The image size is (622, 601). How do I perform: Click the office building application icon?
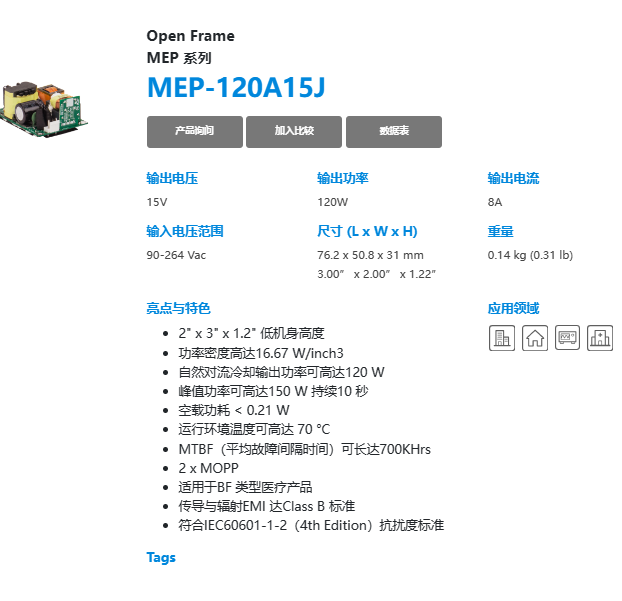(502, 338)
